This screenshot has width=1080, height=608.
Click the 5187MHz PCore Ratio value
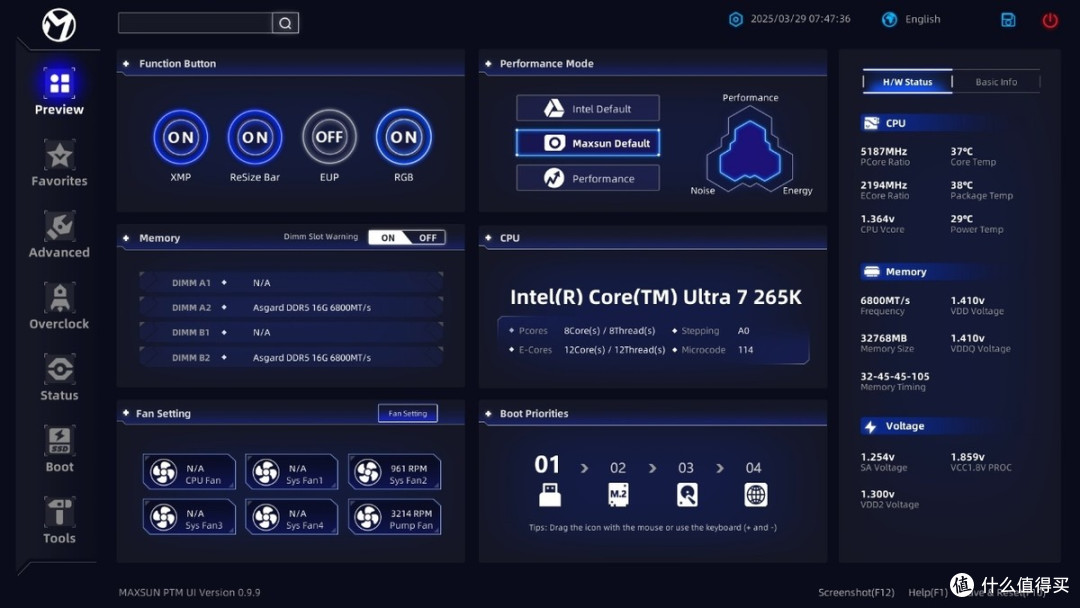click(x=884, y=151)
